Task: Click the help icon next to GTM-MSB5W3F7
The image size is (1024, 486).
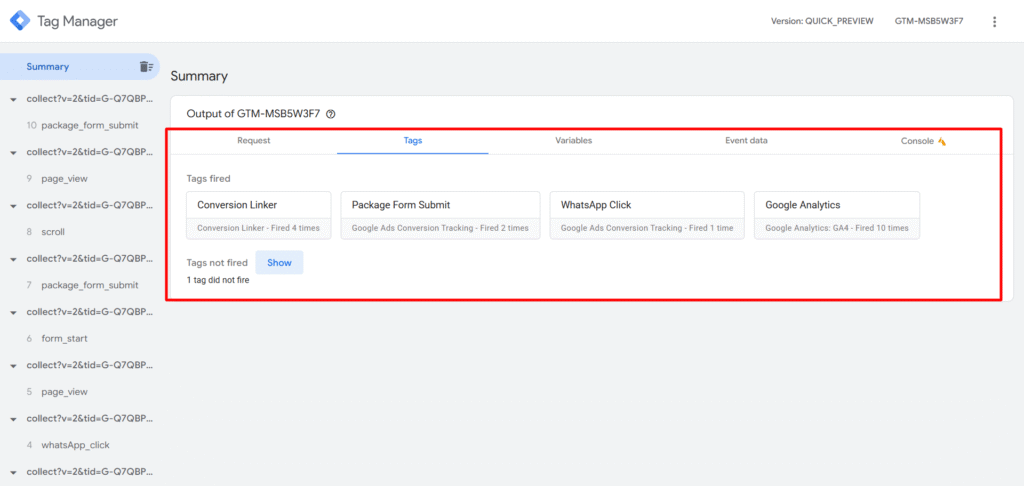Action: [x=331, y=114]
